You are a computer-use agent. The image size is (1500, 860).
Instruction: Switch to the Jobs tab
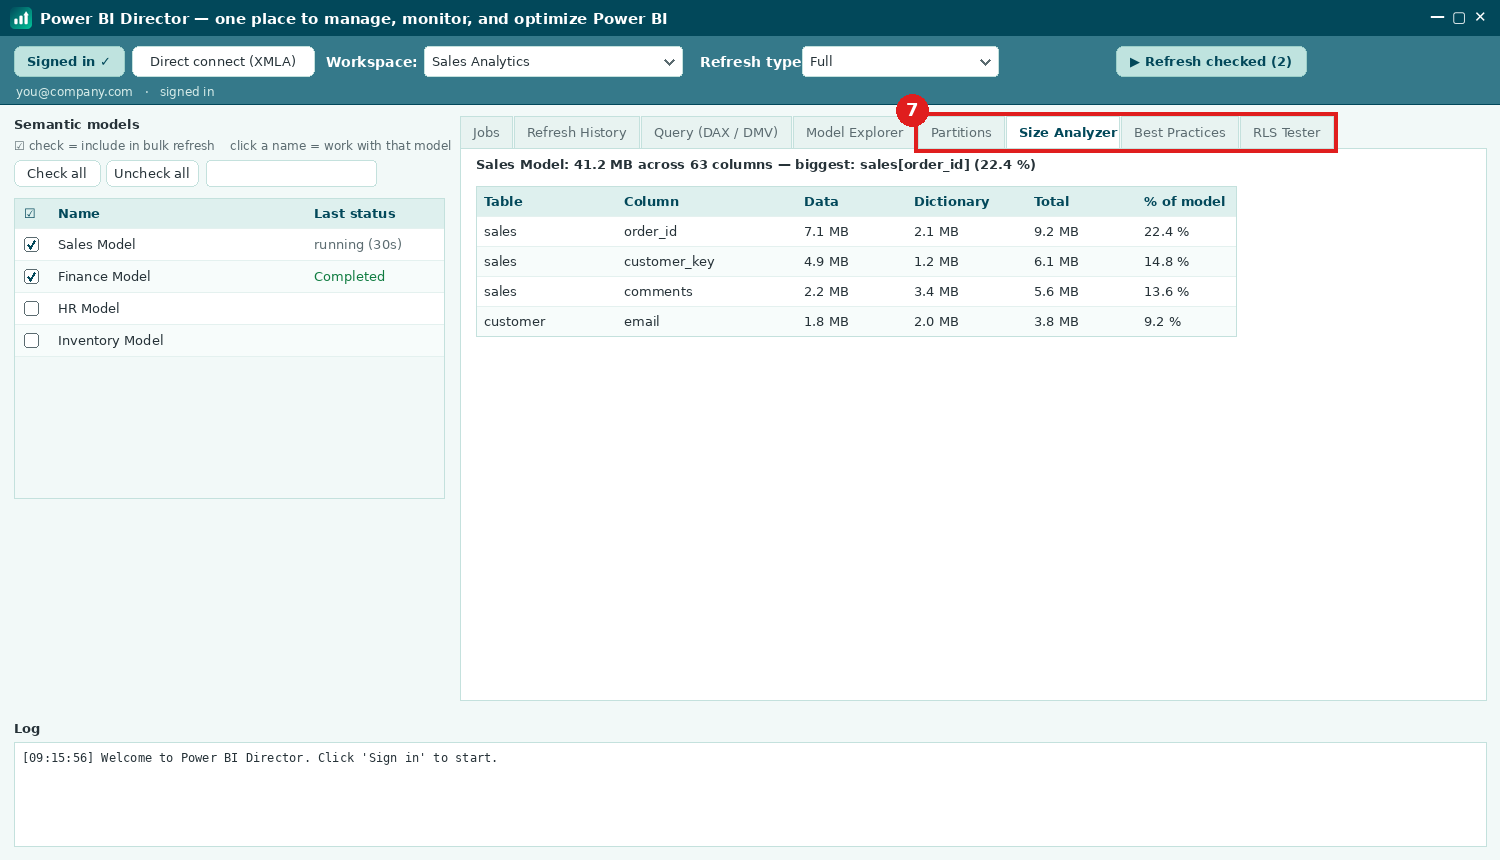pyautogui.click(x=486, y=132)
